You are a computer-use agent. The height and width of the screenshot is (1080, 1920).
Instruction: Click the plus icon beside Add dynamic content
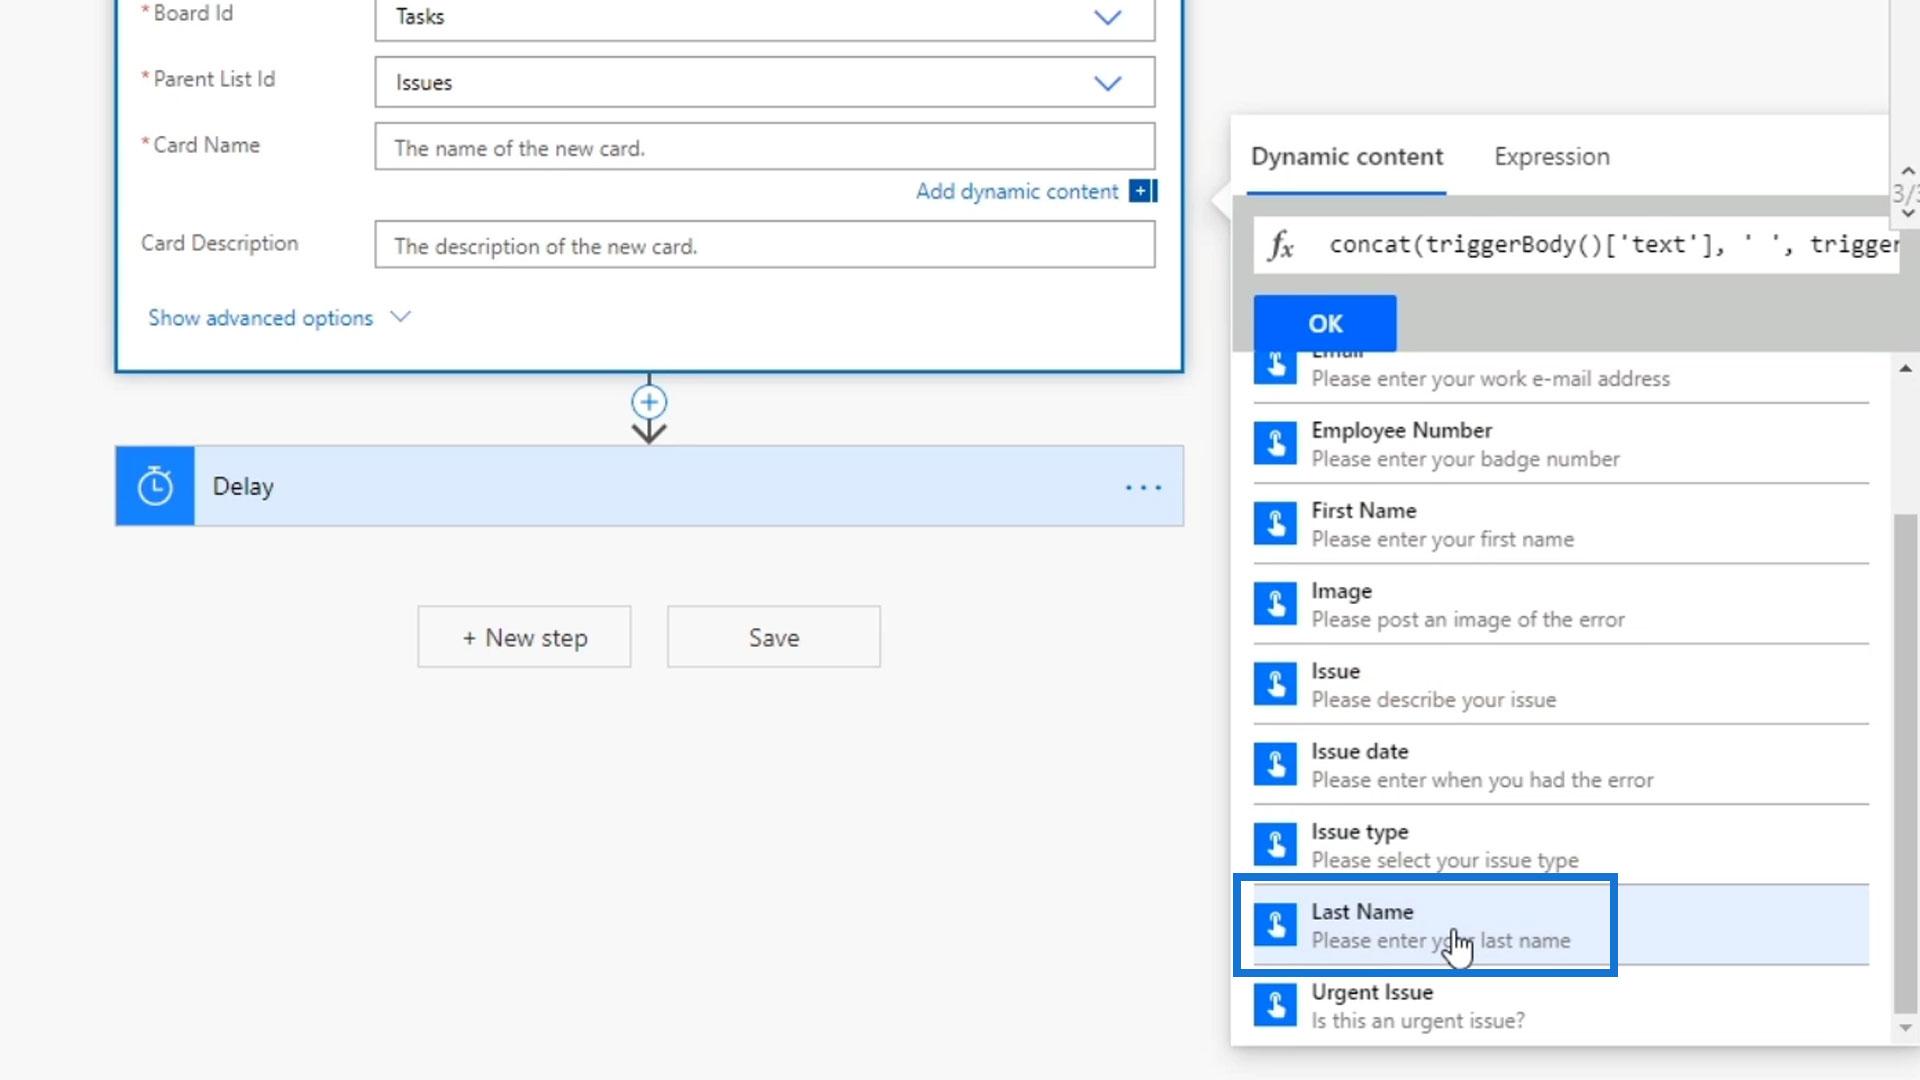(1141, 191)
